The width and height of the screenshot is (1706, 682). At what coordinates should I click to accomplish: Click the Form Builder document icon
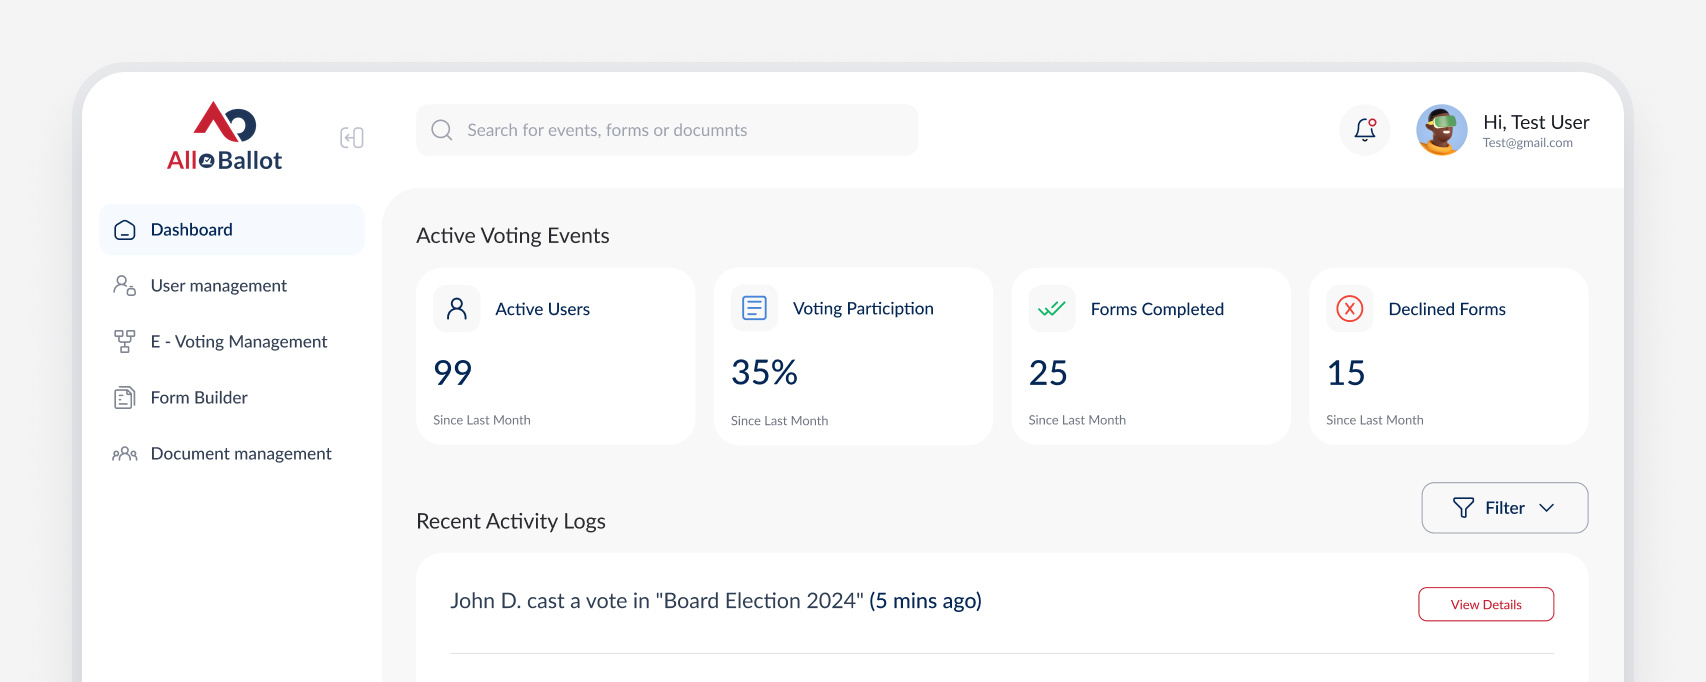point(125,398)
